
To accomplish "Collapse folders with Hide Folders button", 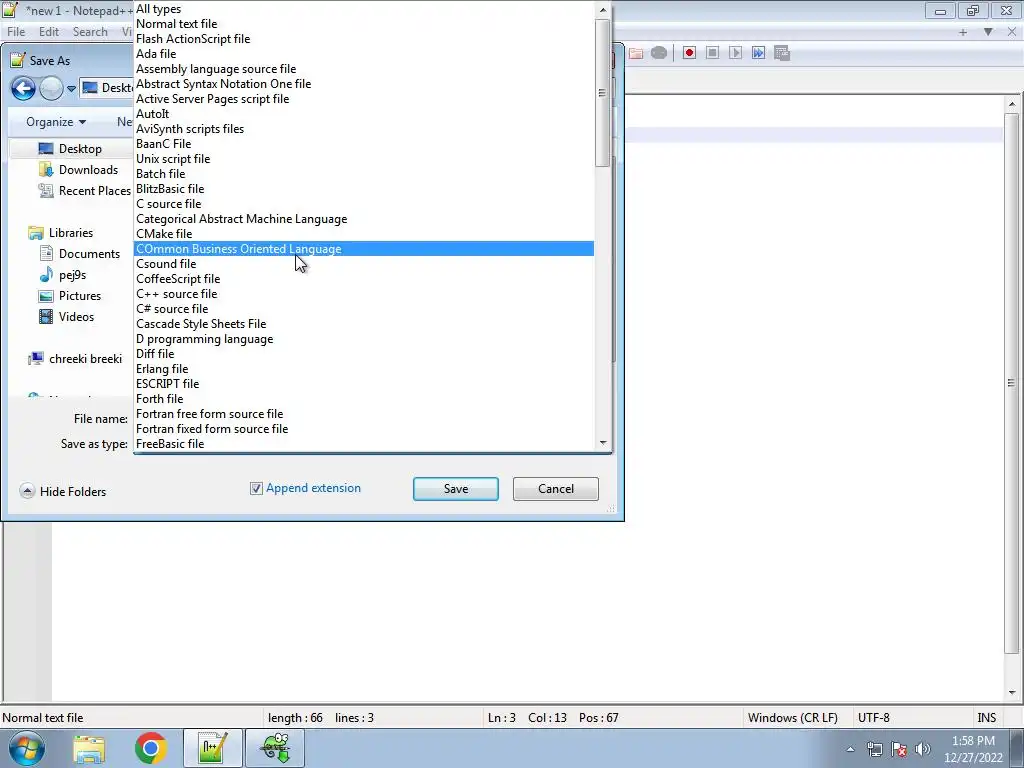I will pos(63,492).
